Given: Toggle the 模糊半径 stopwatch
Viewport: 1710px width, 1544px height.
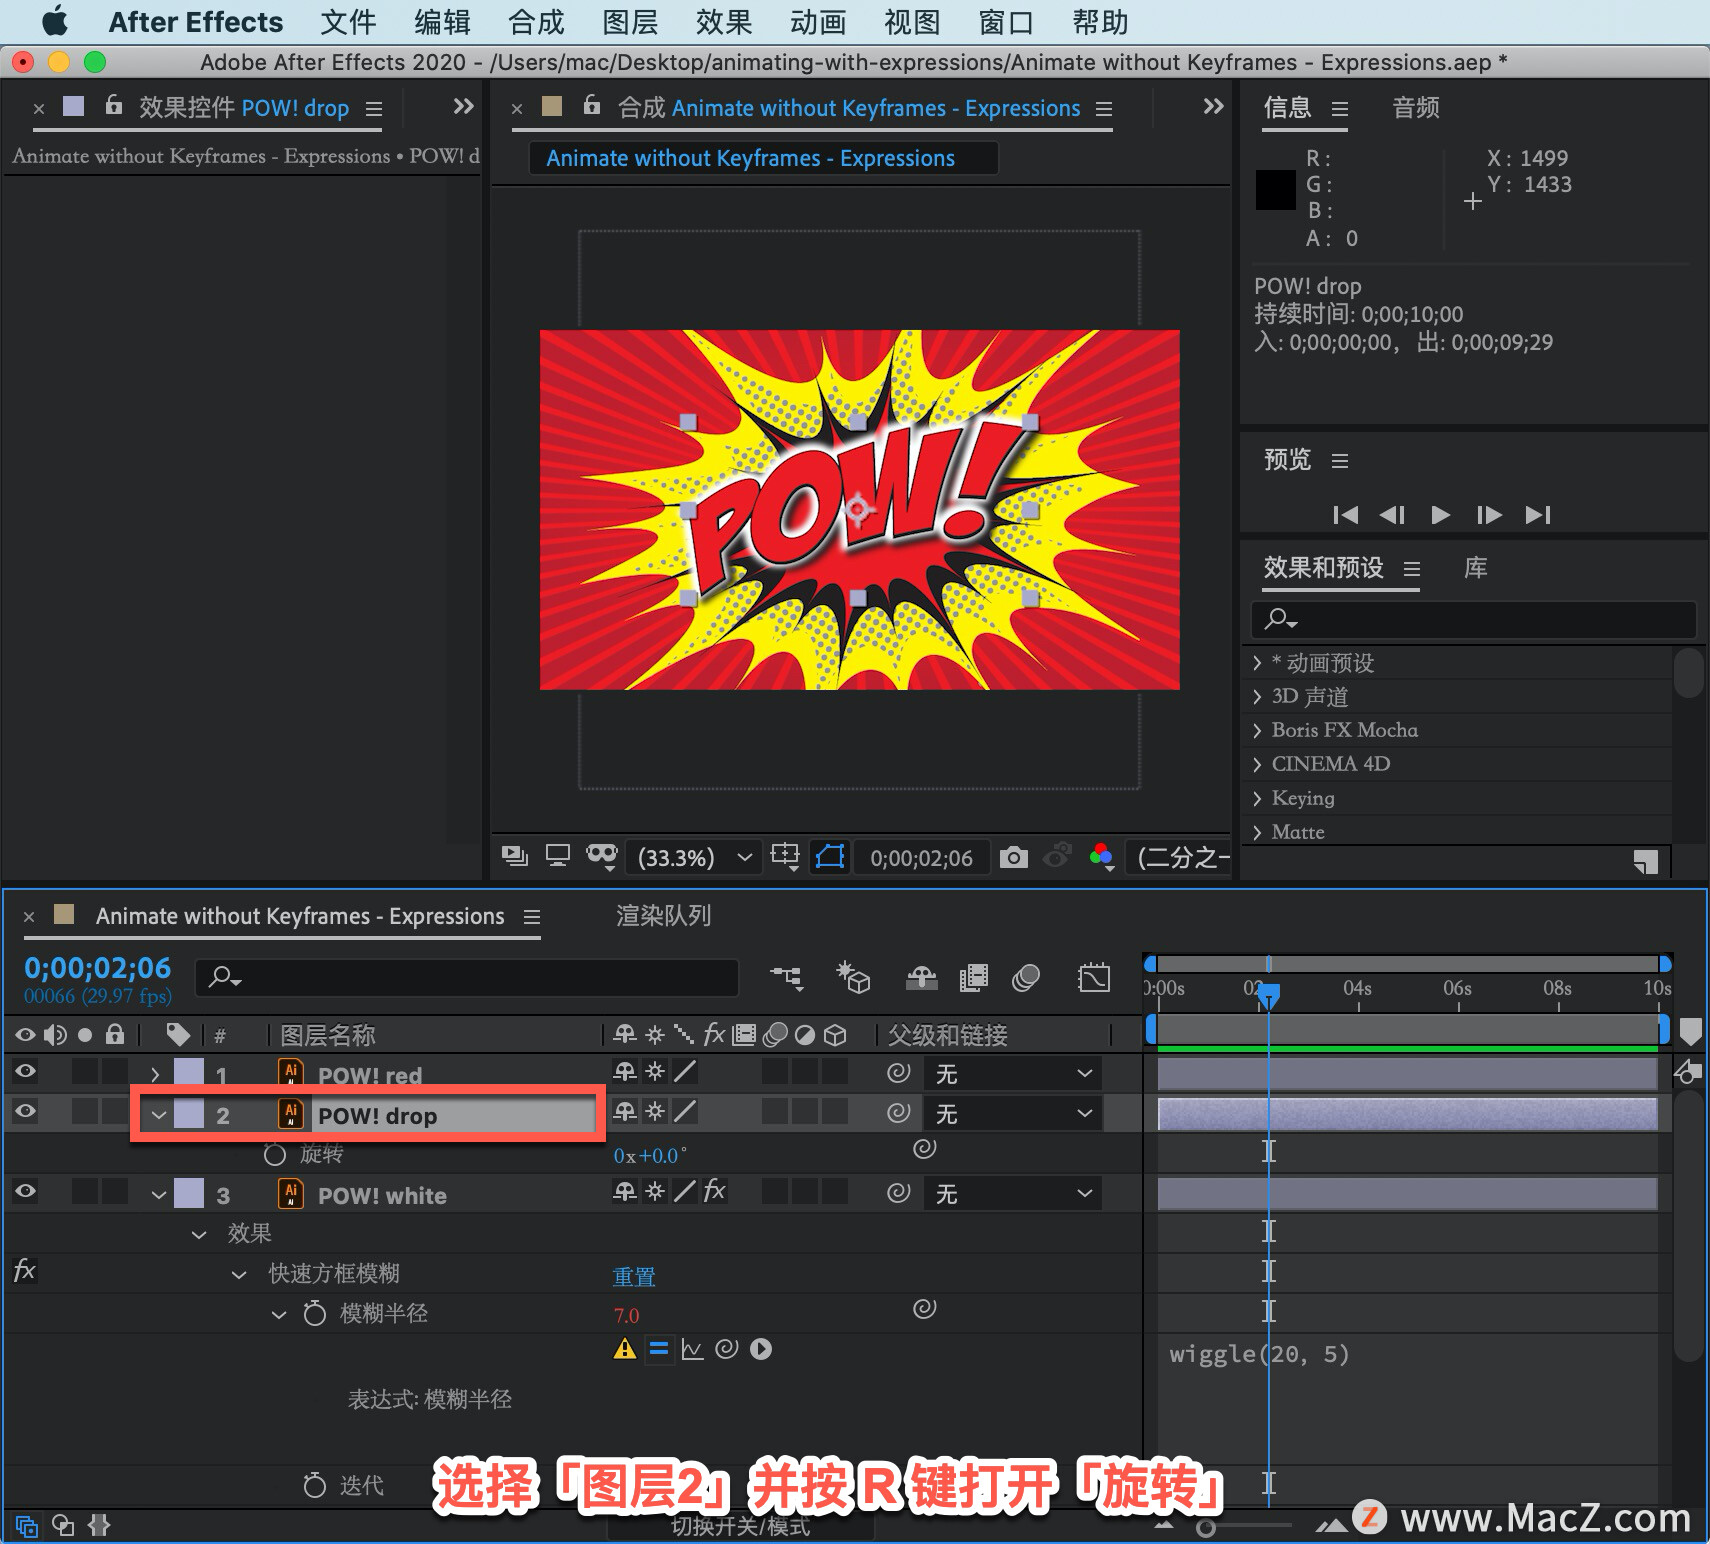Looking at the screenshot, I should 315,1313.
